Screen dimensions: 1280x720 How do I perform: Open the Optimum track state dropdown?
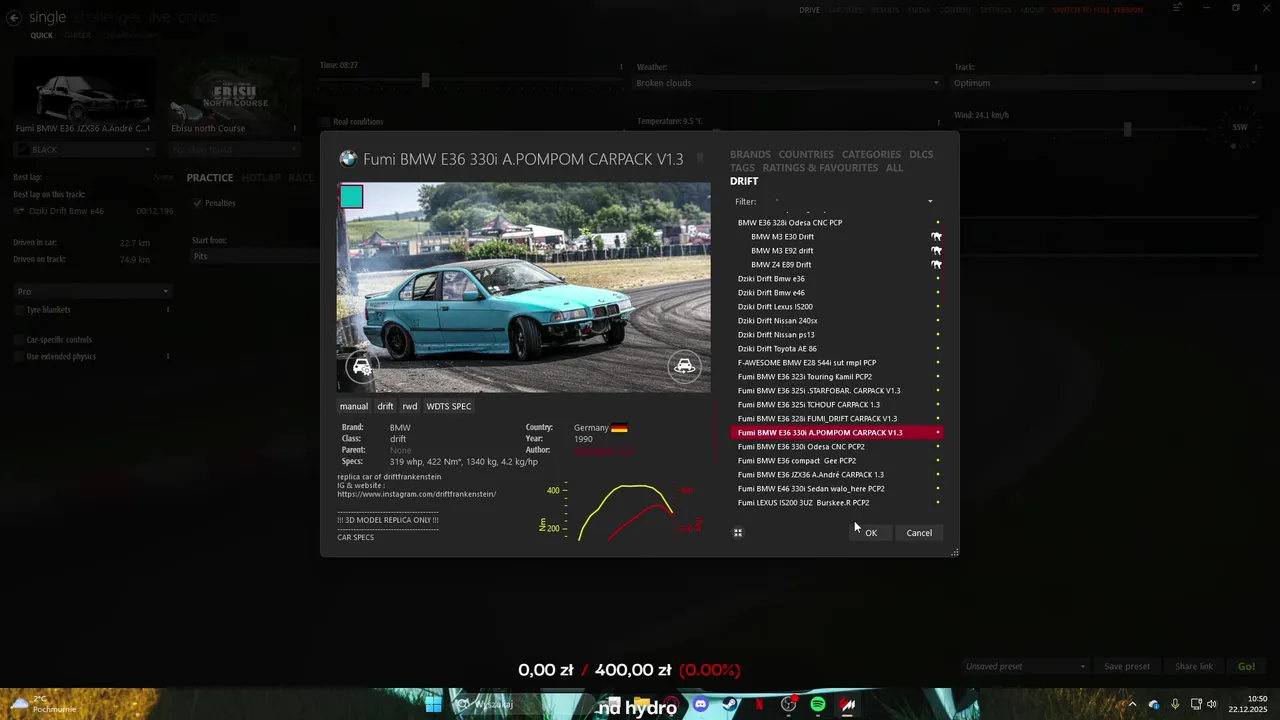click(1105, 83)
